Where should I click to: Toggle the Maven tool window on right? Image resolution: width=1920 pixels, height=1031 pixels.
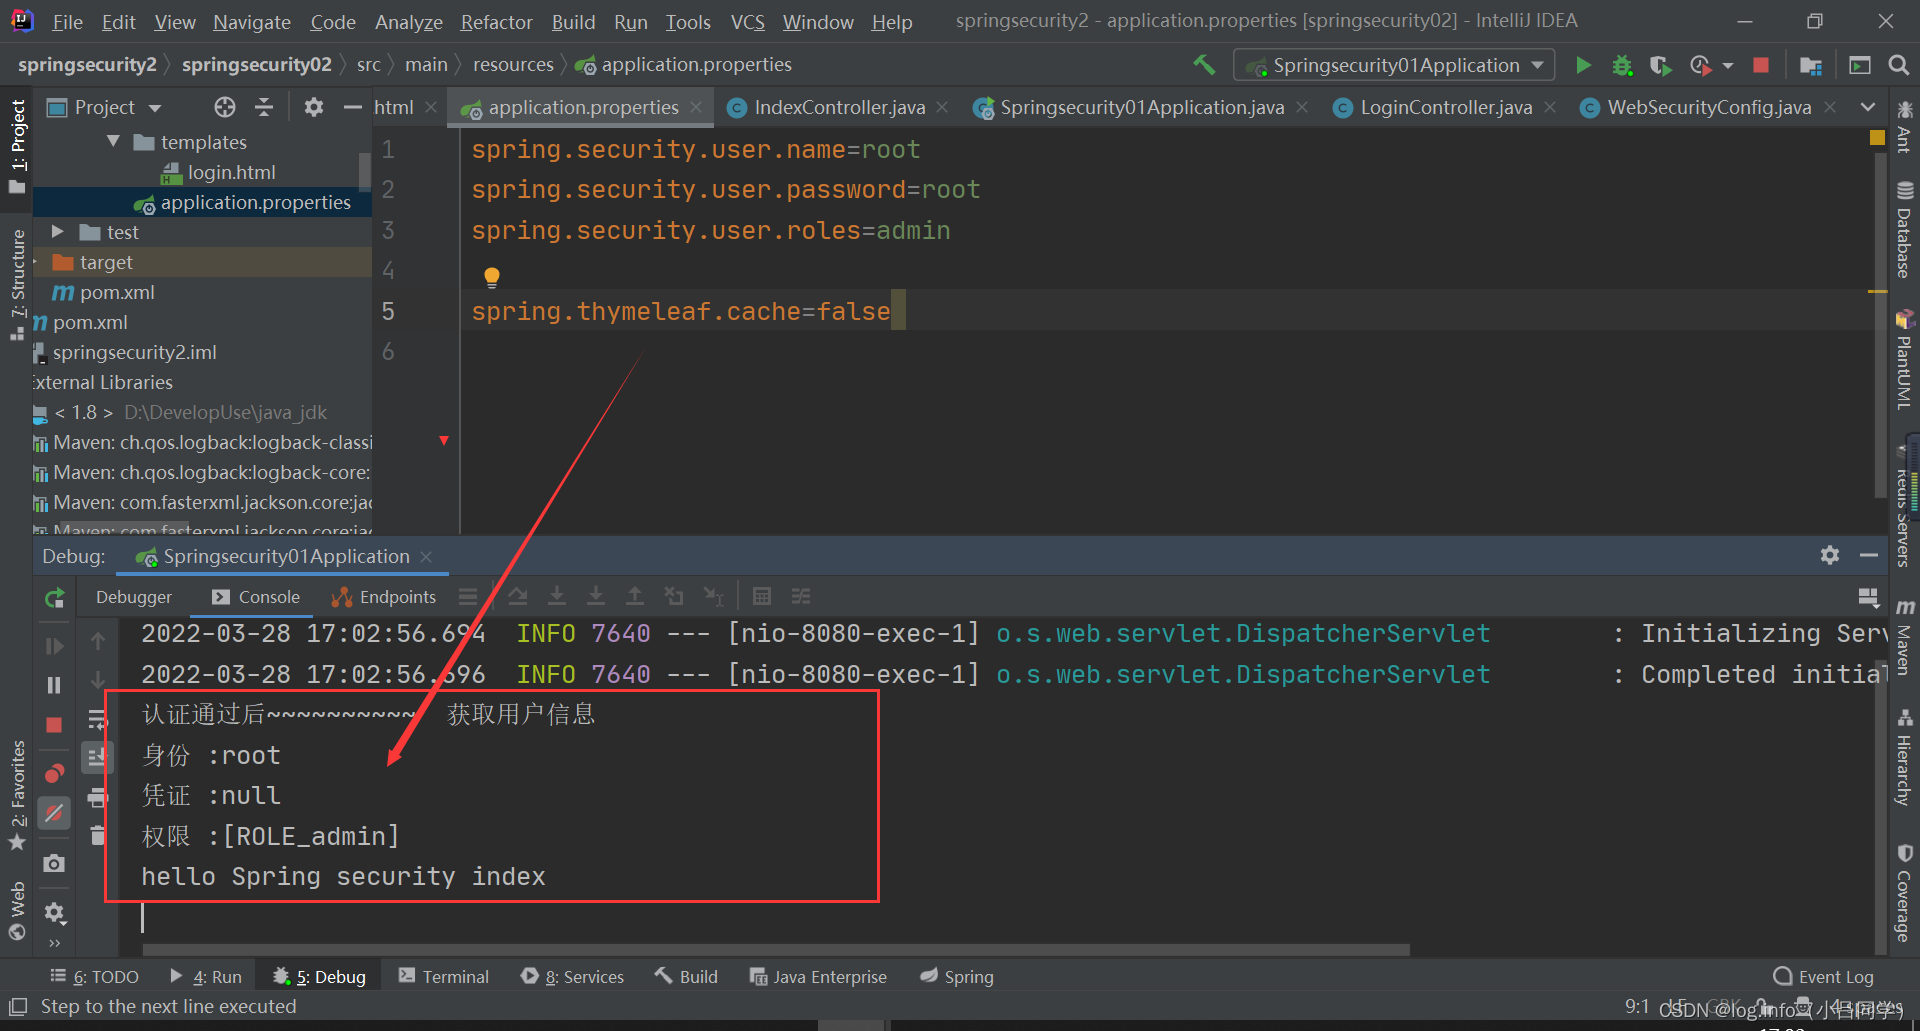point(1904,638)
